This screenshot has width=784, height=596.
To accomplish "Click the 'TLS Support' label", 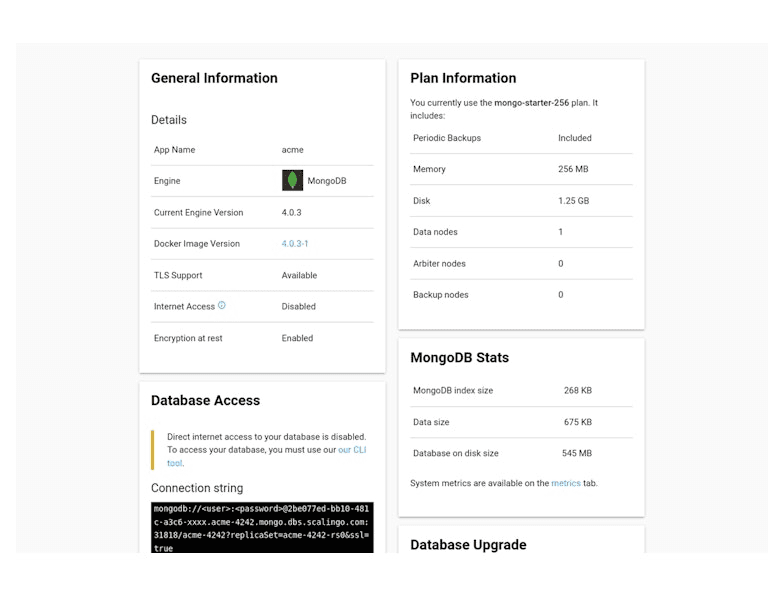I will click(x=178, y=275).
